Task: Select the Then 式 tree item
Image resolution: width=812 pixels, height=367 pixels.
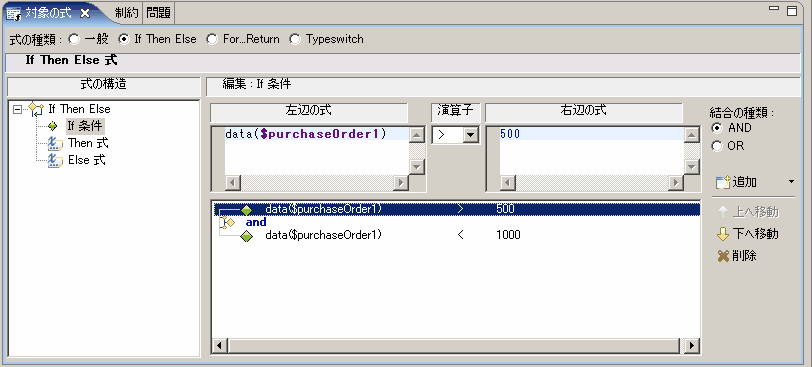Action: [88, 143]
